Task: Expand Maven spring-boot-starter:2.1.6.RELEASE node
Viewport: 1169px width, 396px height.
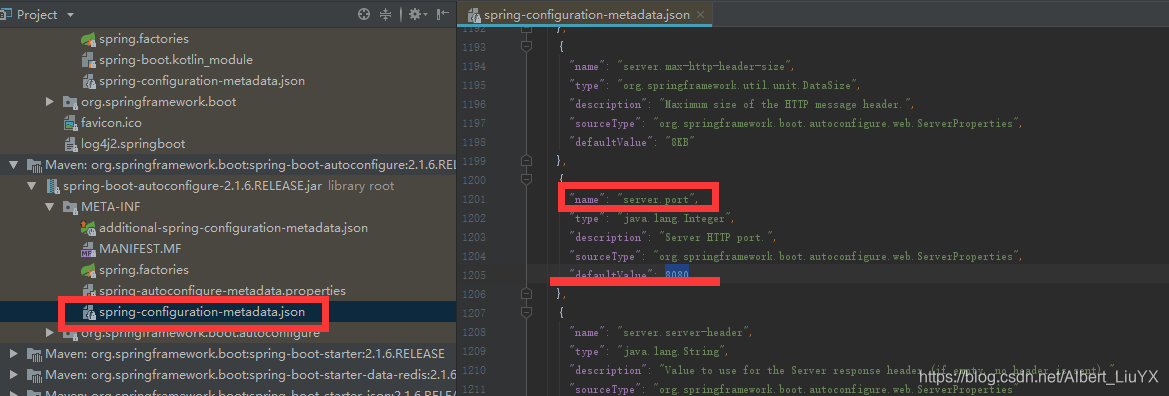Action: click(13, 353)
